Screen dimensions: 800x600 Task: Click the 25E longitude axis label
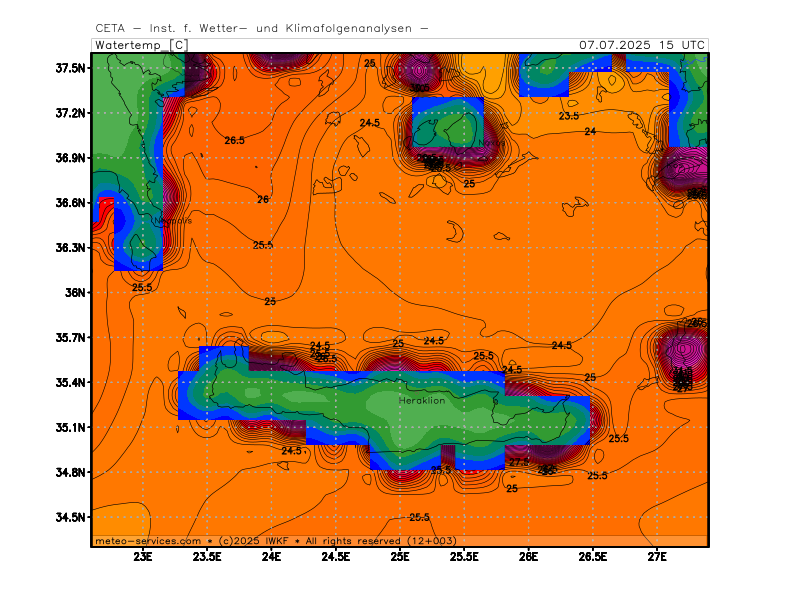[x=400, y=557]
